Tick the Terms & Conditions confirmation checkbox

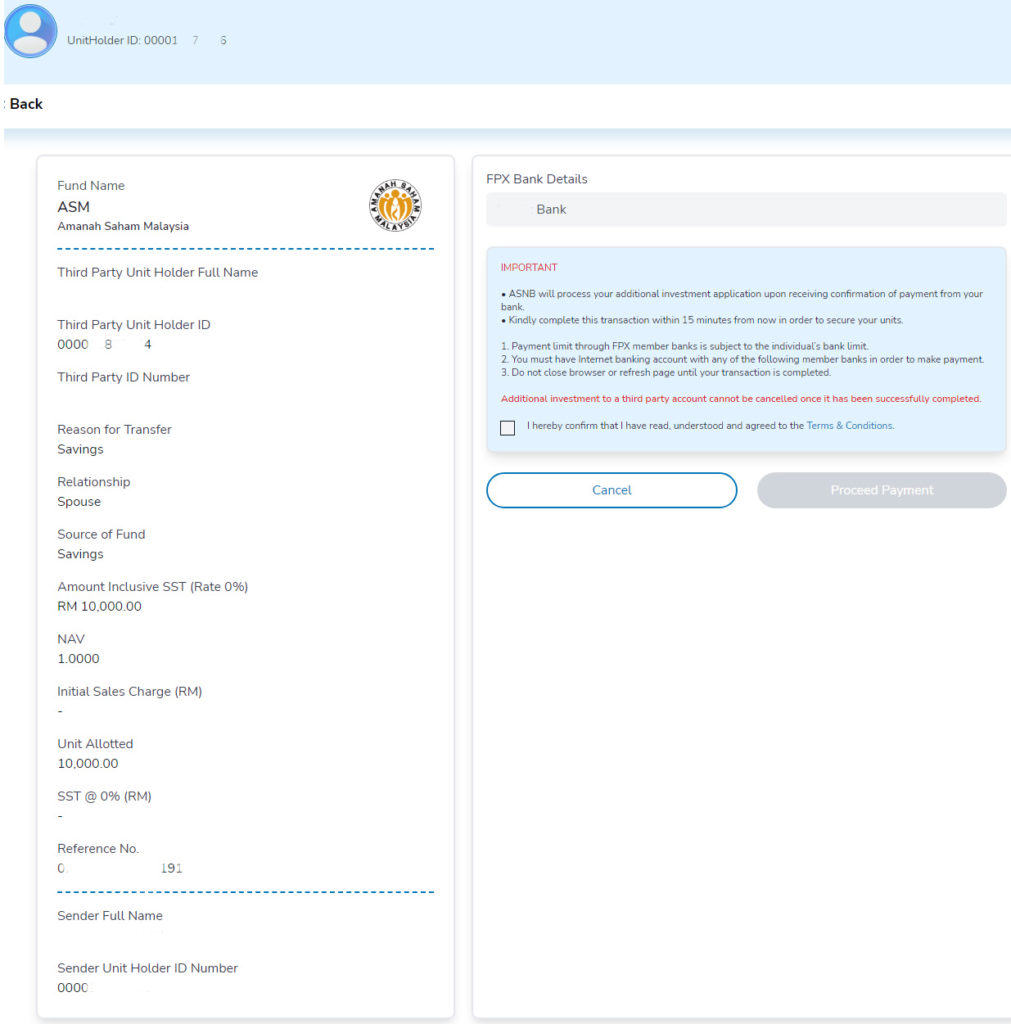(507, 428)
